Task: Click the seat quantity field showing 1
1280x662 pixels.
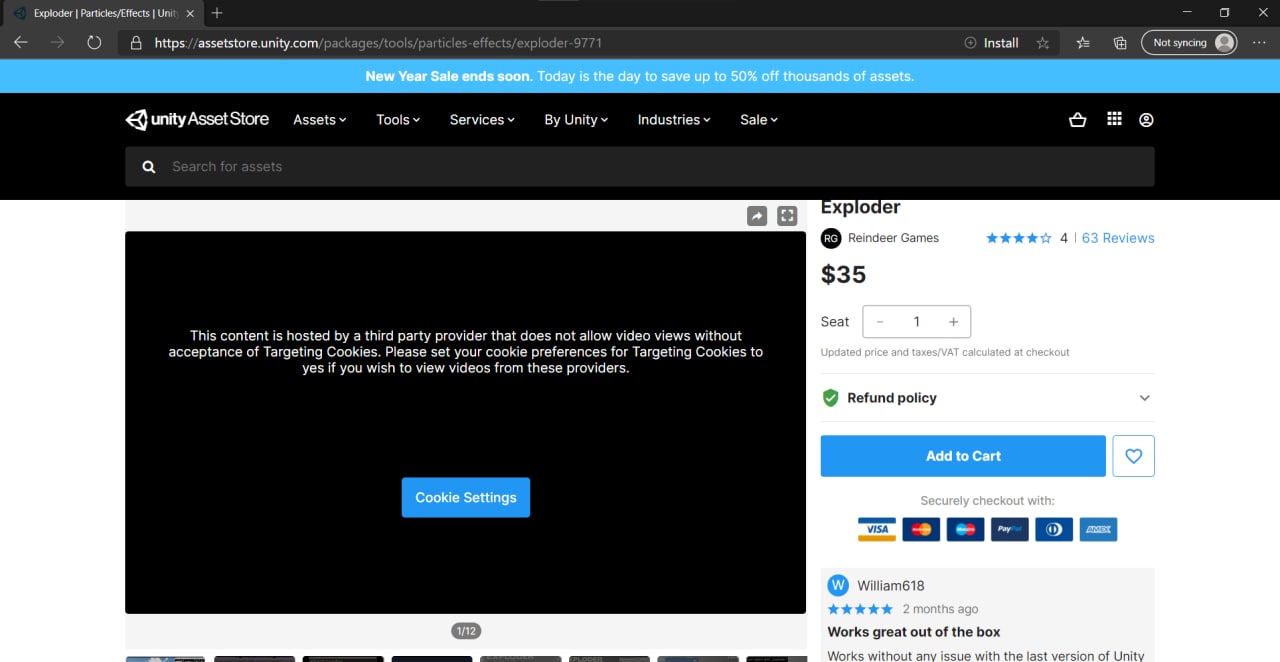Action: 916,322
